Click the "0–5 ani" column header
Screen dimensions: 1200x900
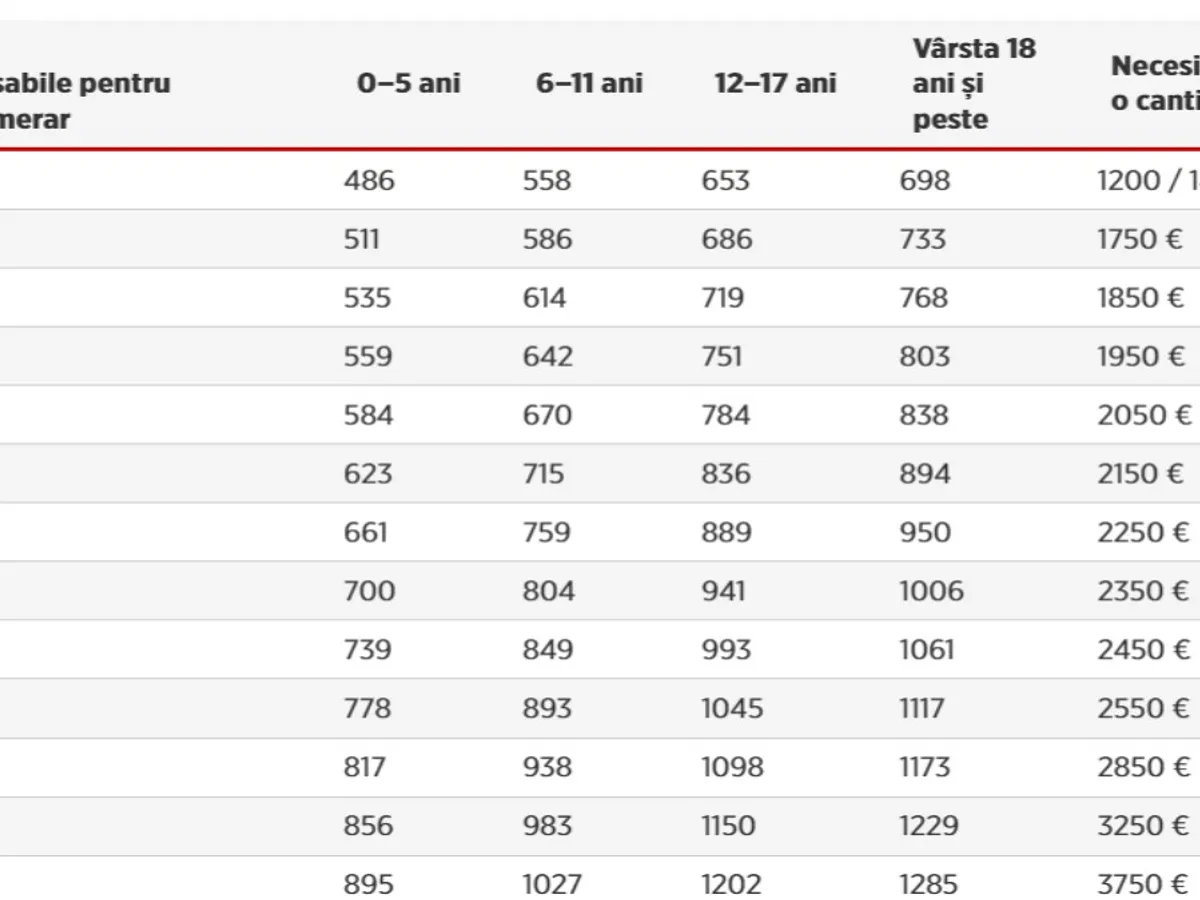click(x=408, y=83)
